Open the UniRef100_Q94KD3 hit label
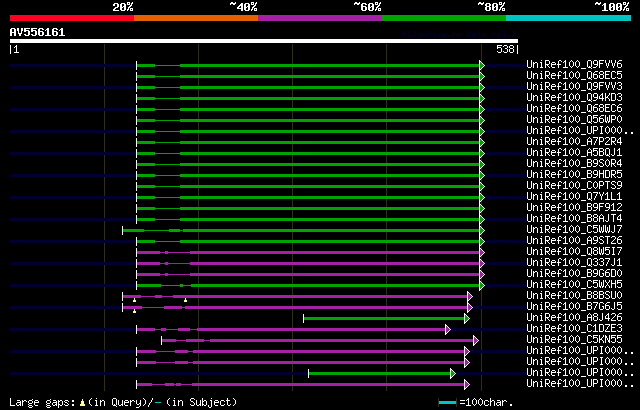The width and height of the screenshot is (640, 410). pos(574,98)
